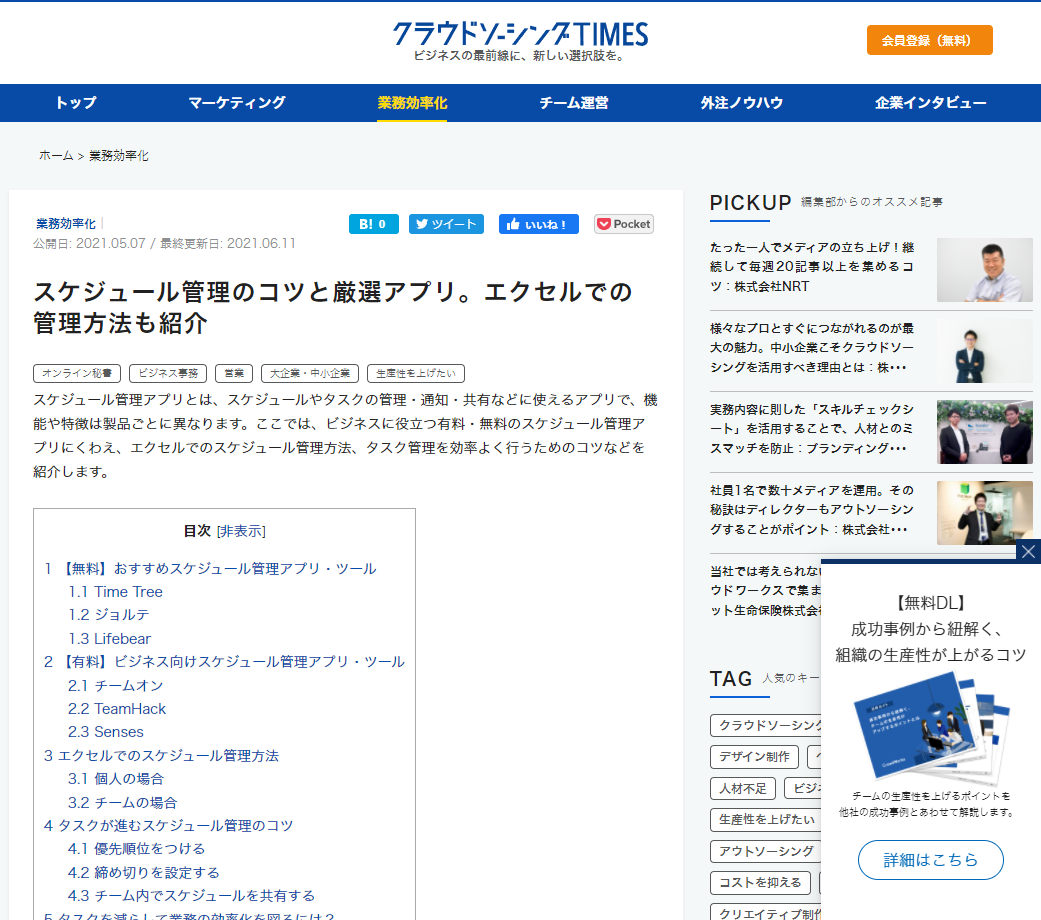
Task: Click the 詳細はこちら button in popup
Action: point(930,860)
